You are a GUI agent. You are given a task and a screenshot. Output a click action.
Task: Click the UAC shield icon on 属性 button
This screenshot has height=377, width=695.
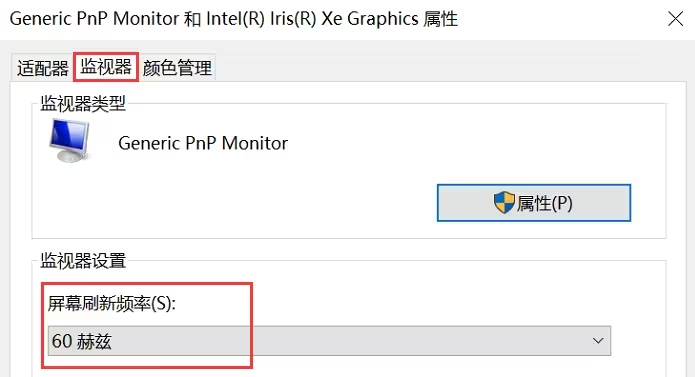tap(504, 202)
